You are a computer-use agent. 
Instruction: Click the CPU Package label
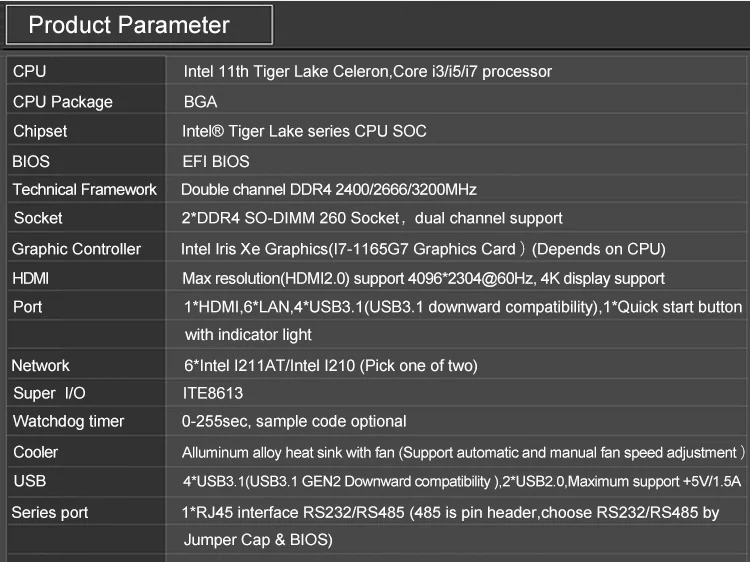click(63, 102)
